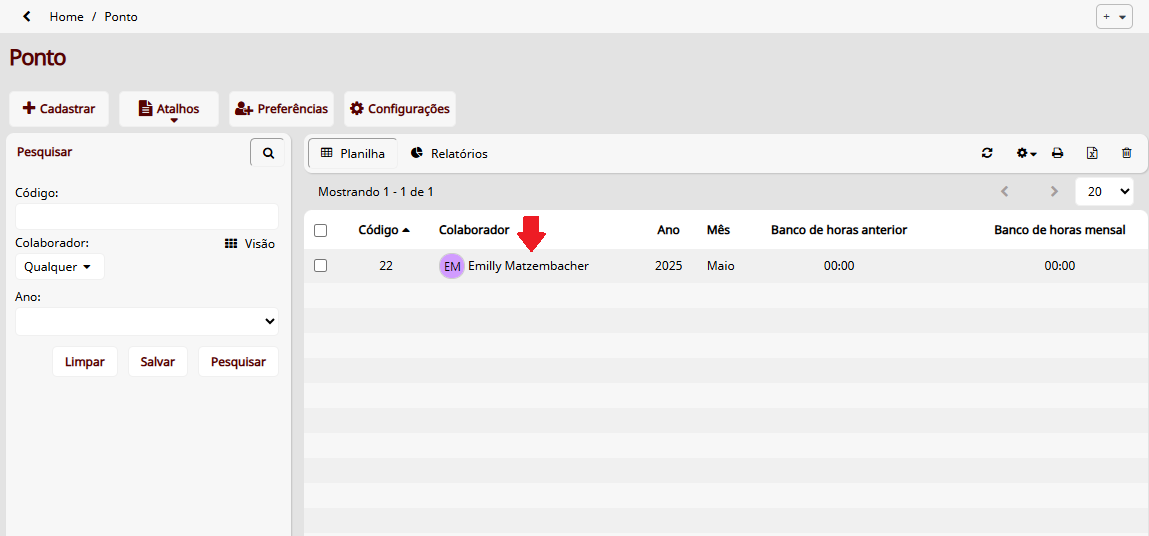Click the Excel export icon
Screen dimensions: 1149x536
1092,153
